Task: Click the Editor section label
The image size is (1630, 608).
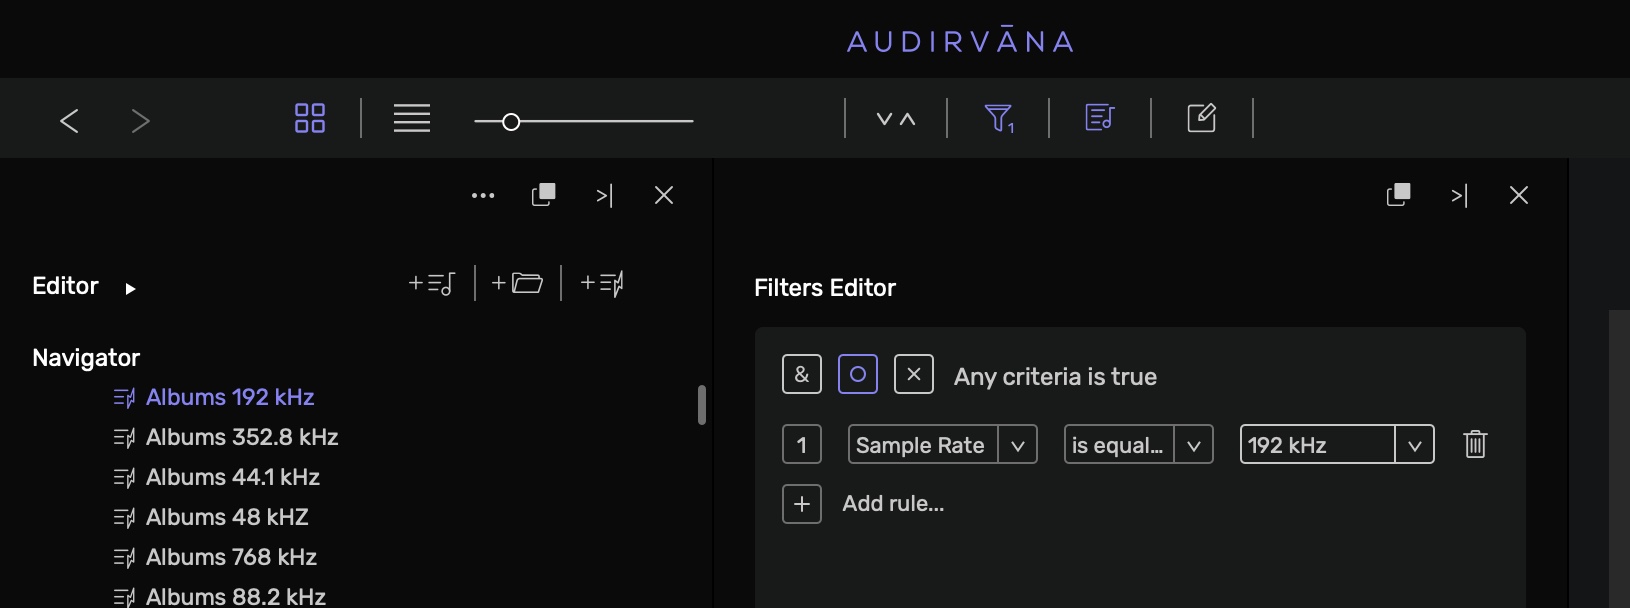Action: pos(65,286)
